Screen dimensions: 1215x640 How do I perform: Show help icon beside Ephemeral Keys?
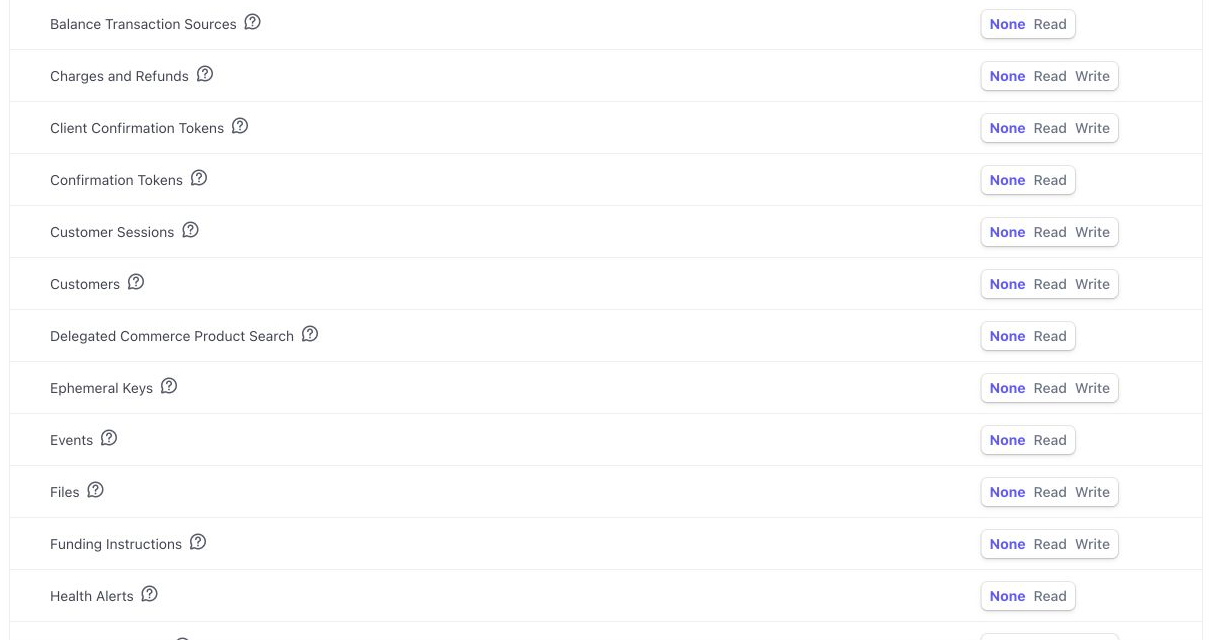click(169, 386)
